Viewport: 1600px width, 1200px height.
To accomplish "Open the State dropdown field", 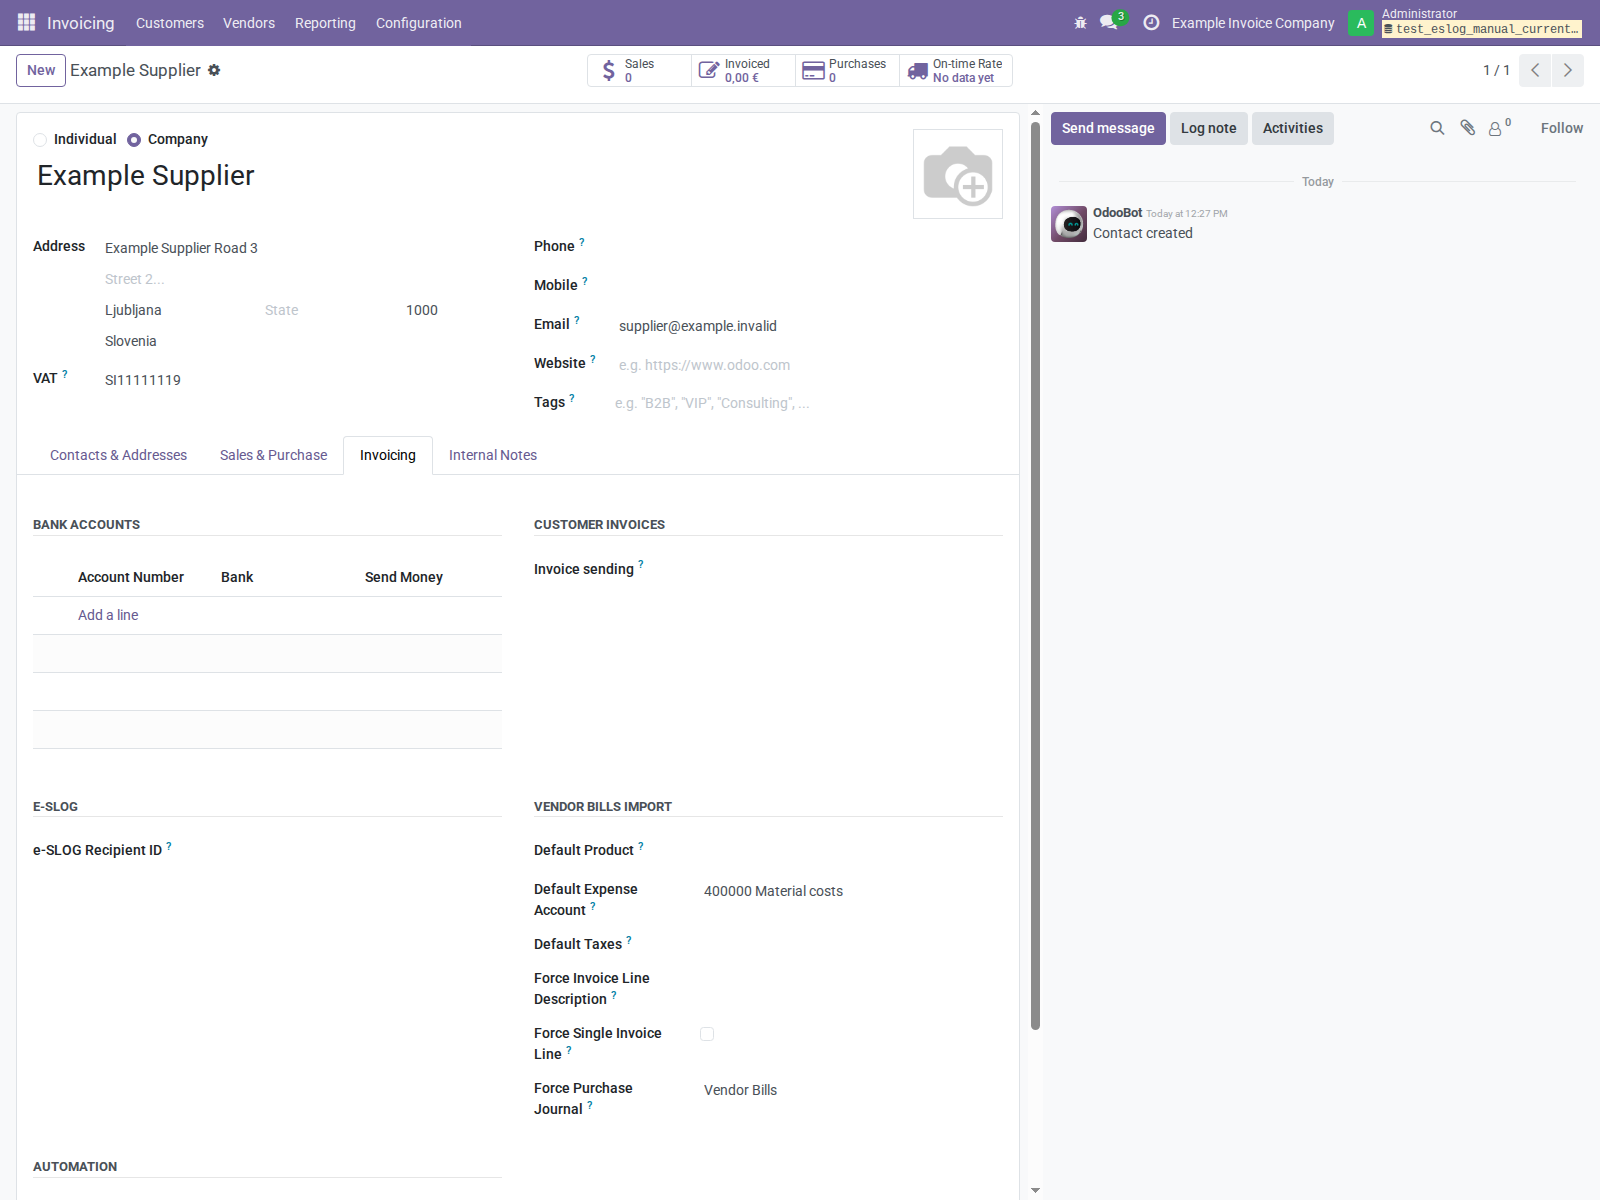I will click(x=329, y=310).
